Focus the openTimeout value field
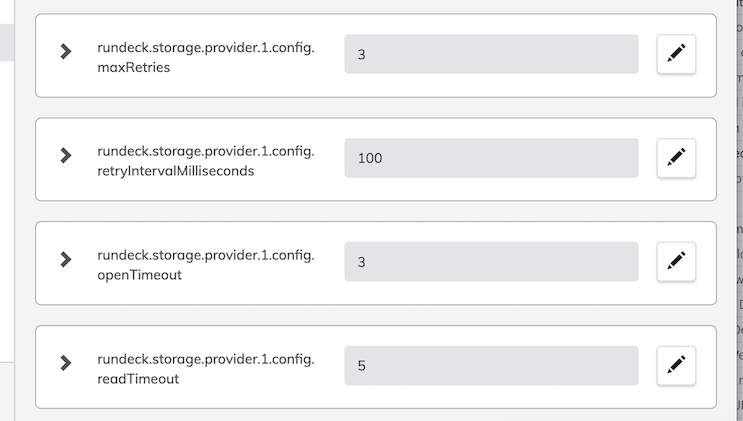 (x=491, y=262)
